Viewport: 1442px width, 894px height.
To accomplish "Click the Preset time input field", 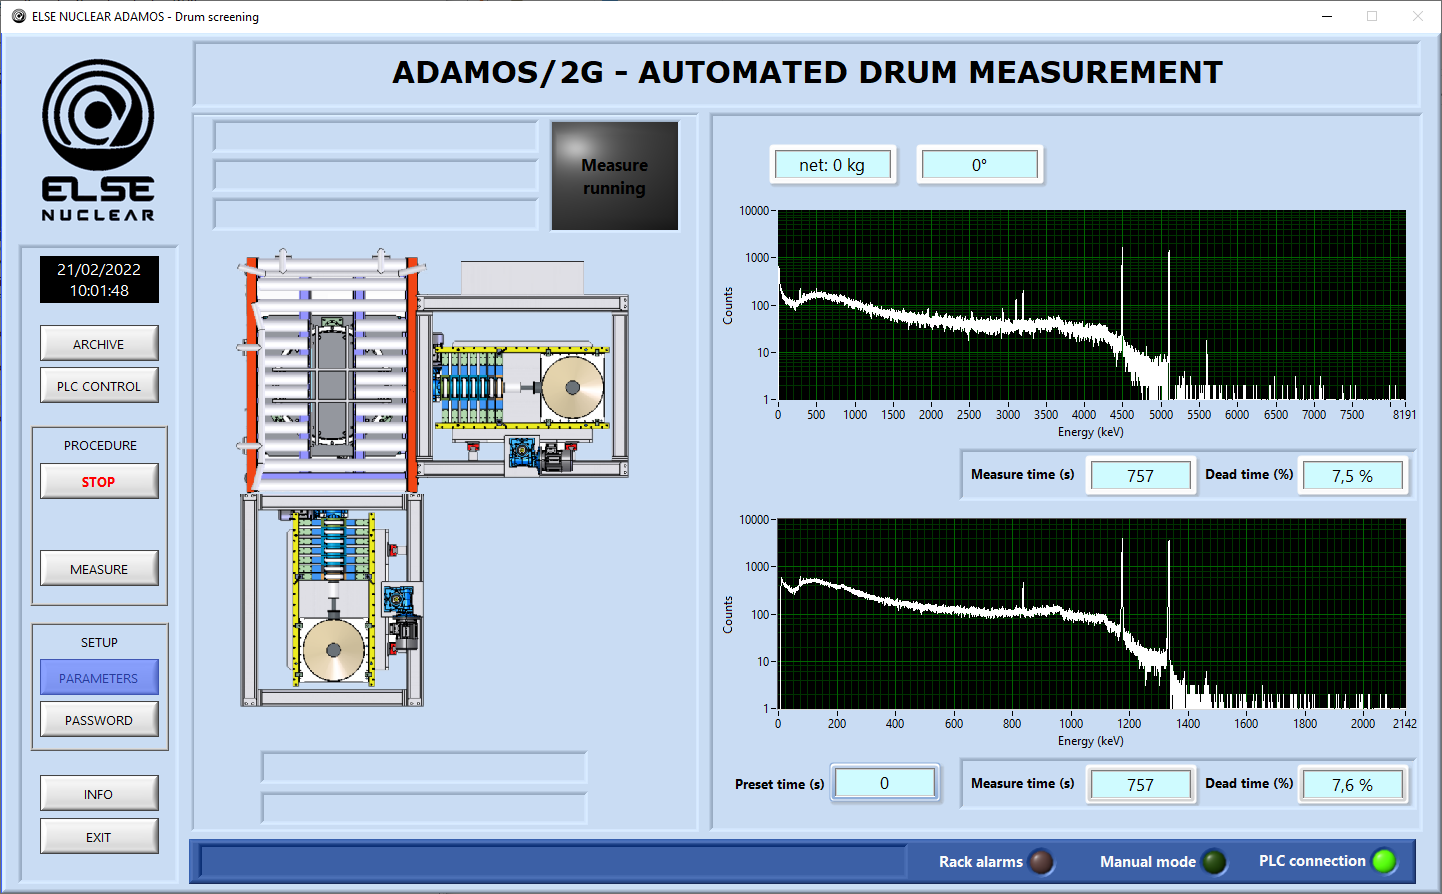I will (x=885, y=783).
